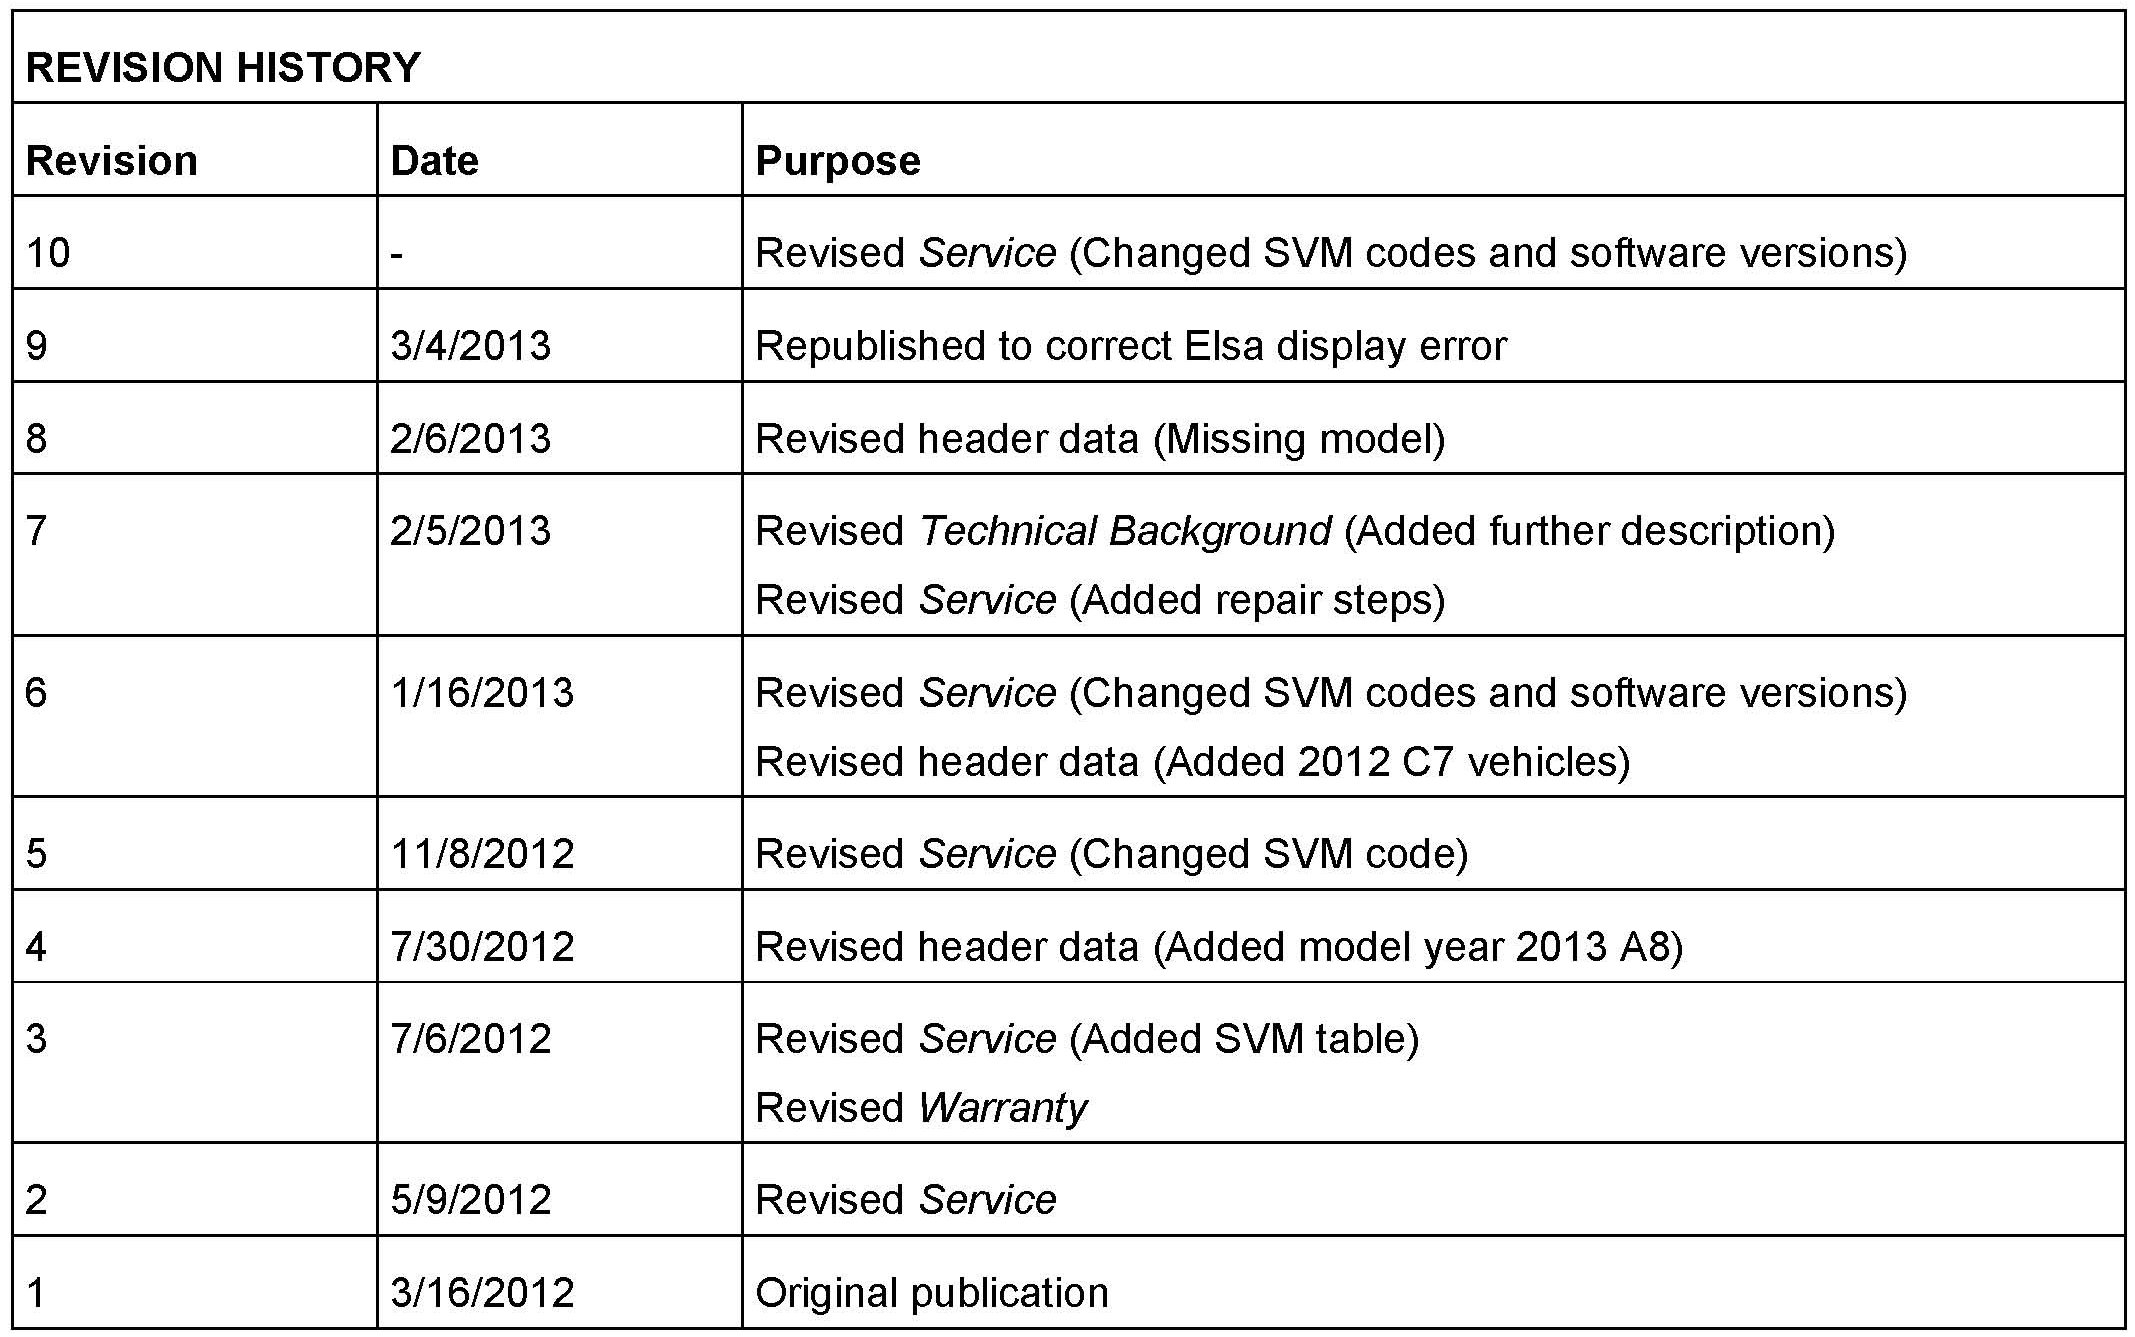Click 'Republished to correct Elsa display error' text

click(x=1130, y=346)
